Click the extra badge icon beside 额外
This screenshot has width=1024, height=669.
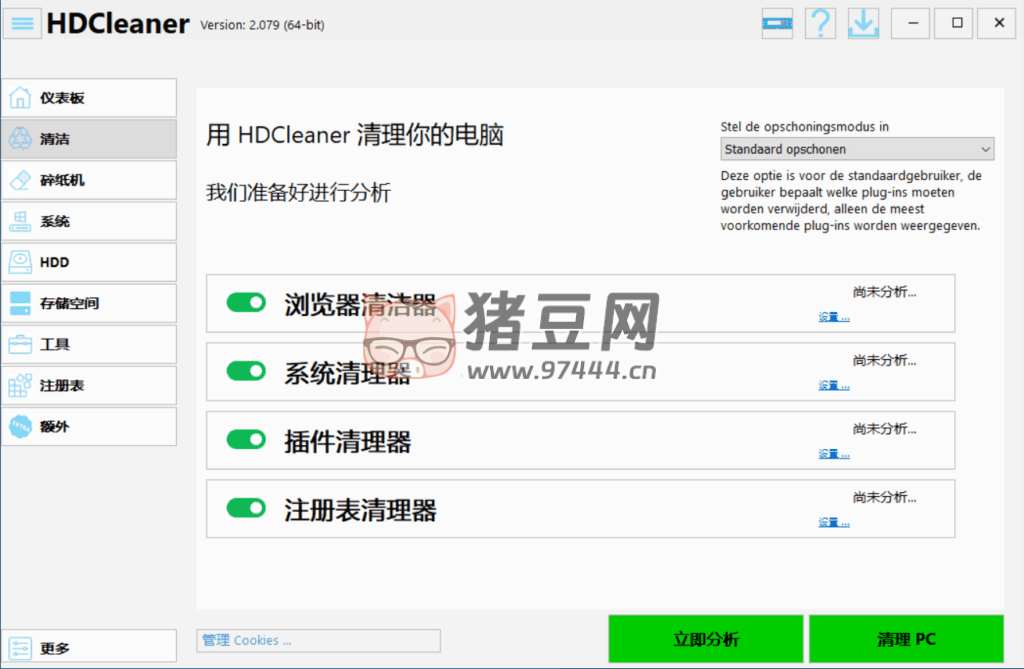20,427
